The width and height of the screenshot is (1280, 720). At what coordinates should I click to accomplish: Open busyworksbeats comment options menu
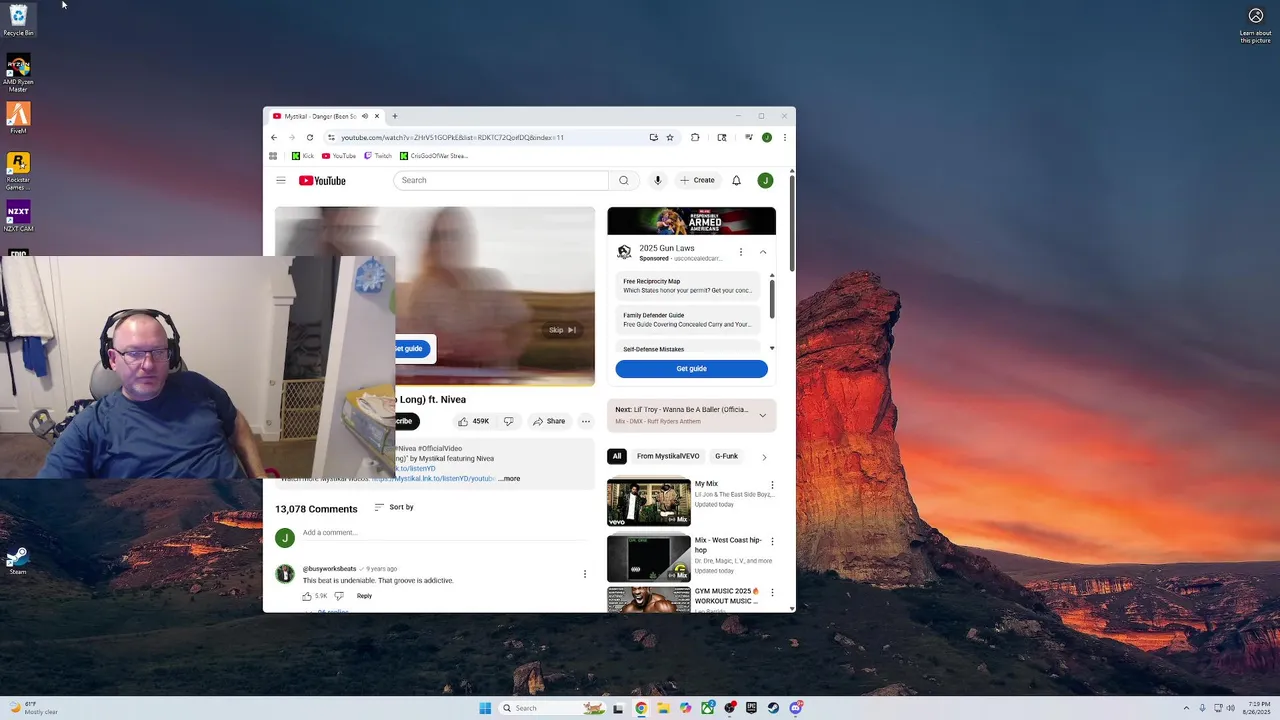pos(585,574)
